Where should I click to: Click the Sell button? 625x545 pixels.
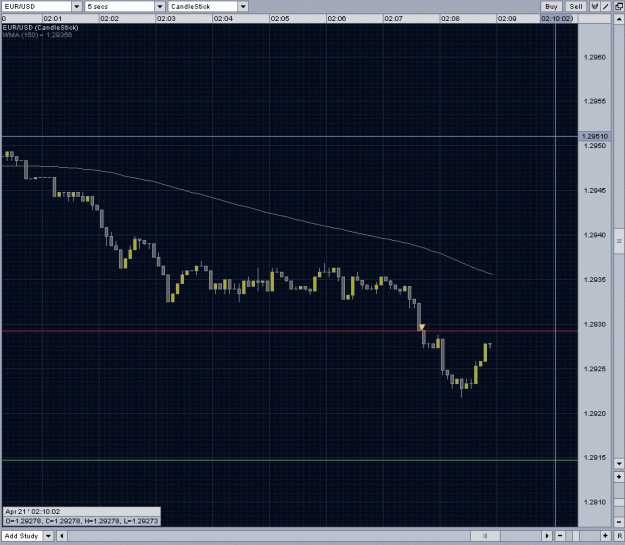click(576, 6)
